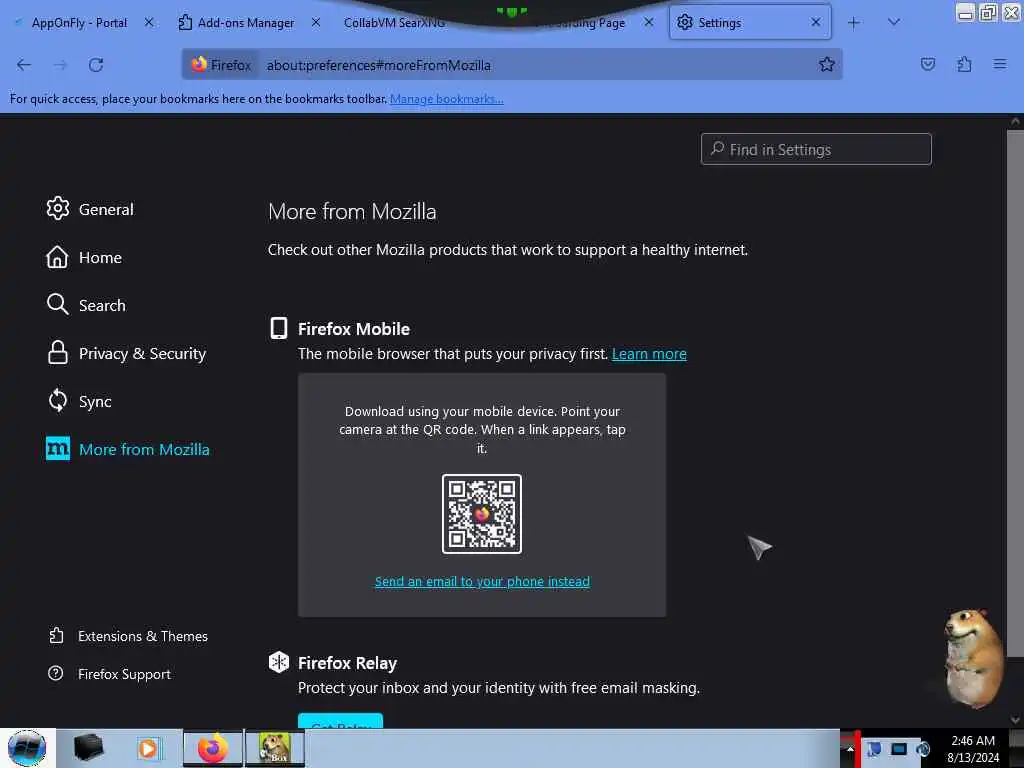
Task: Click the Firefox Relay heading
Action: point(347,663)
